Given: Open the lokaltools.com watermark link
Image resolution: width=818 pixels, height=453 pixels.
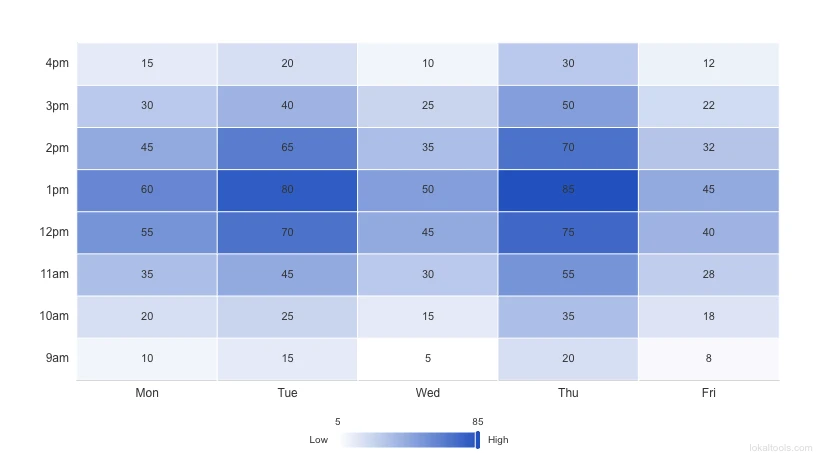Looking at the screenshot, I should click(x=778, y=446).
